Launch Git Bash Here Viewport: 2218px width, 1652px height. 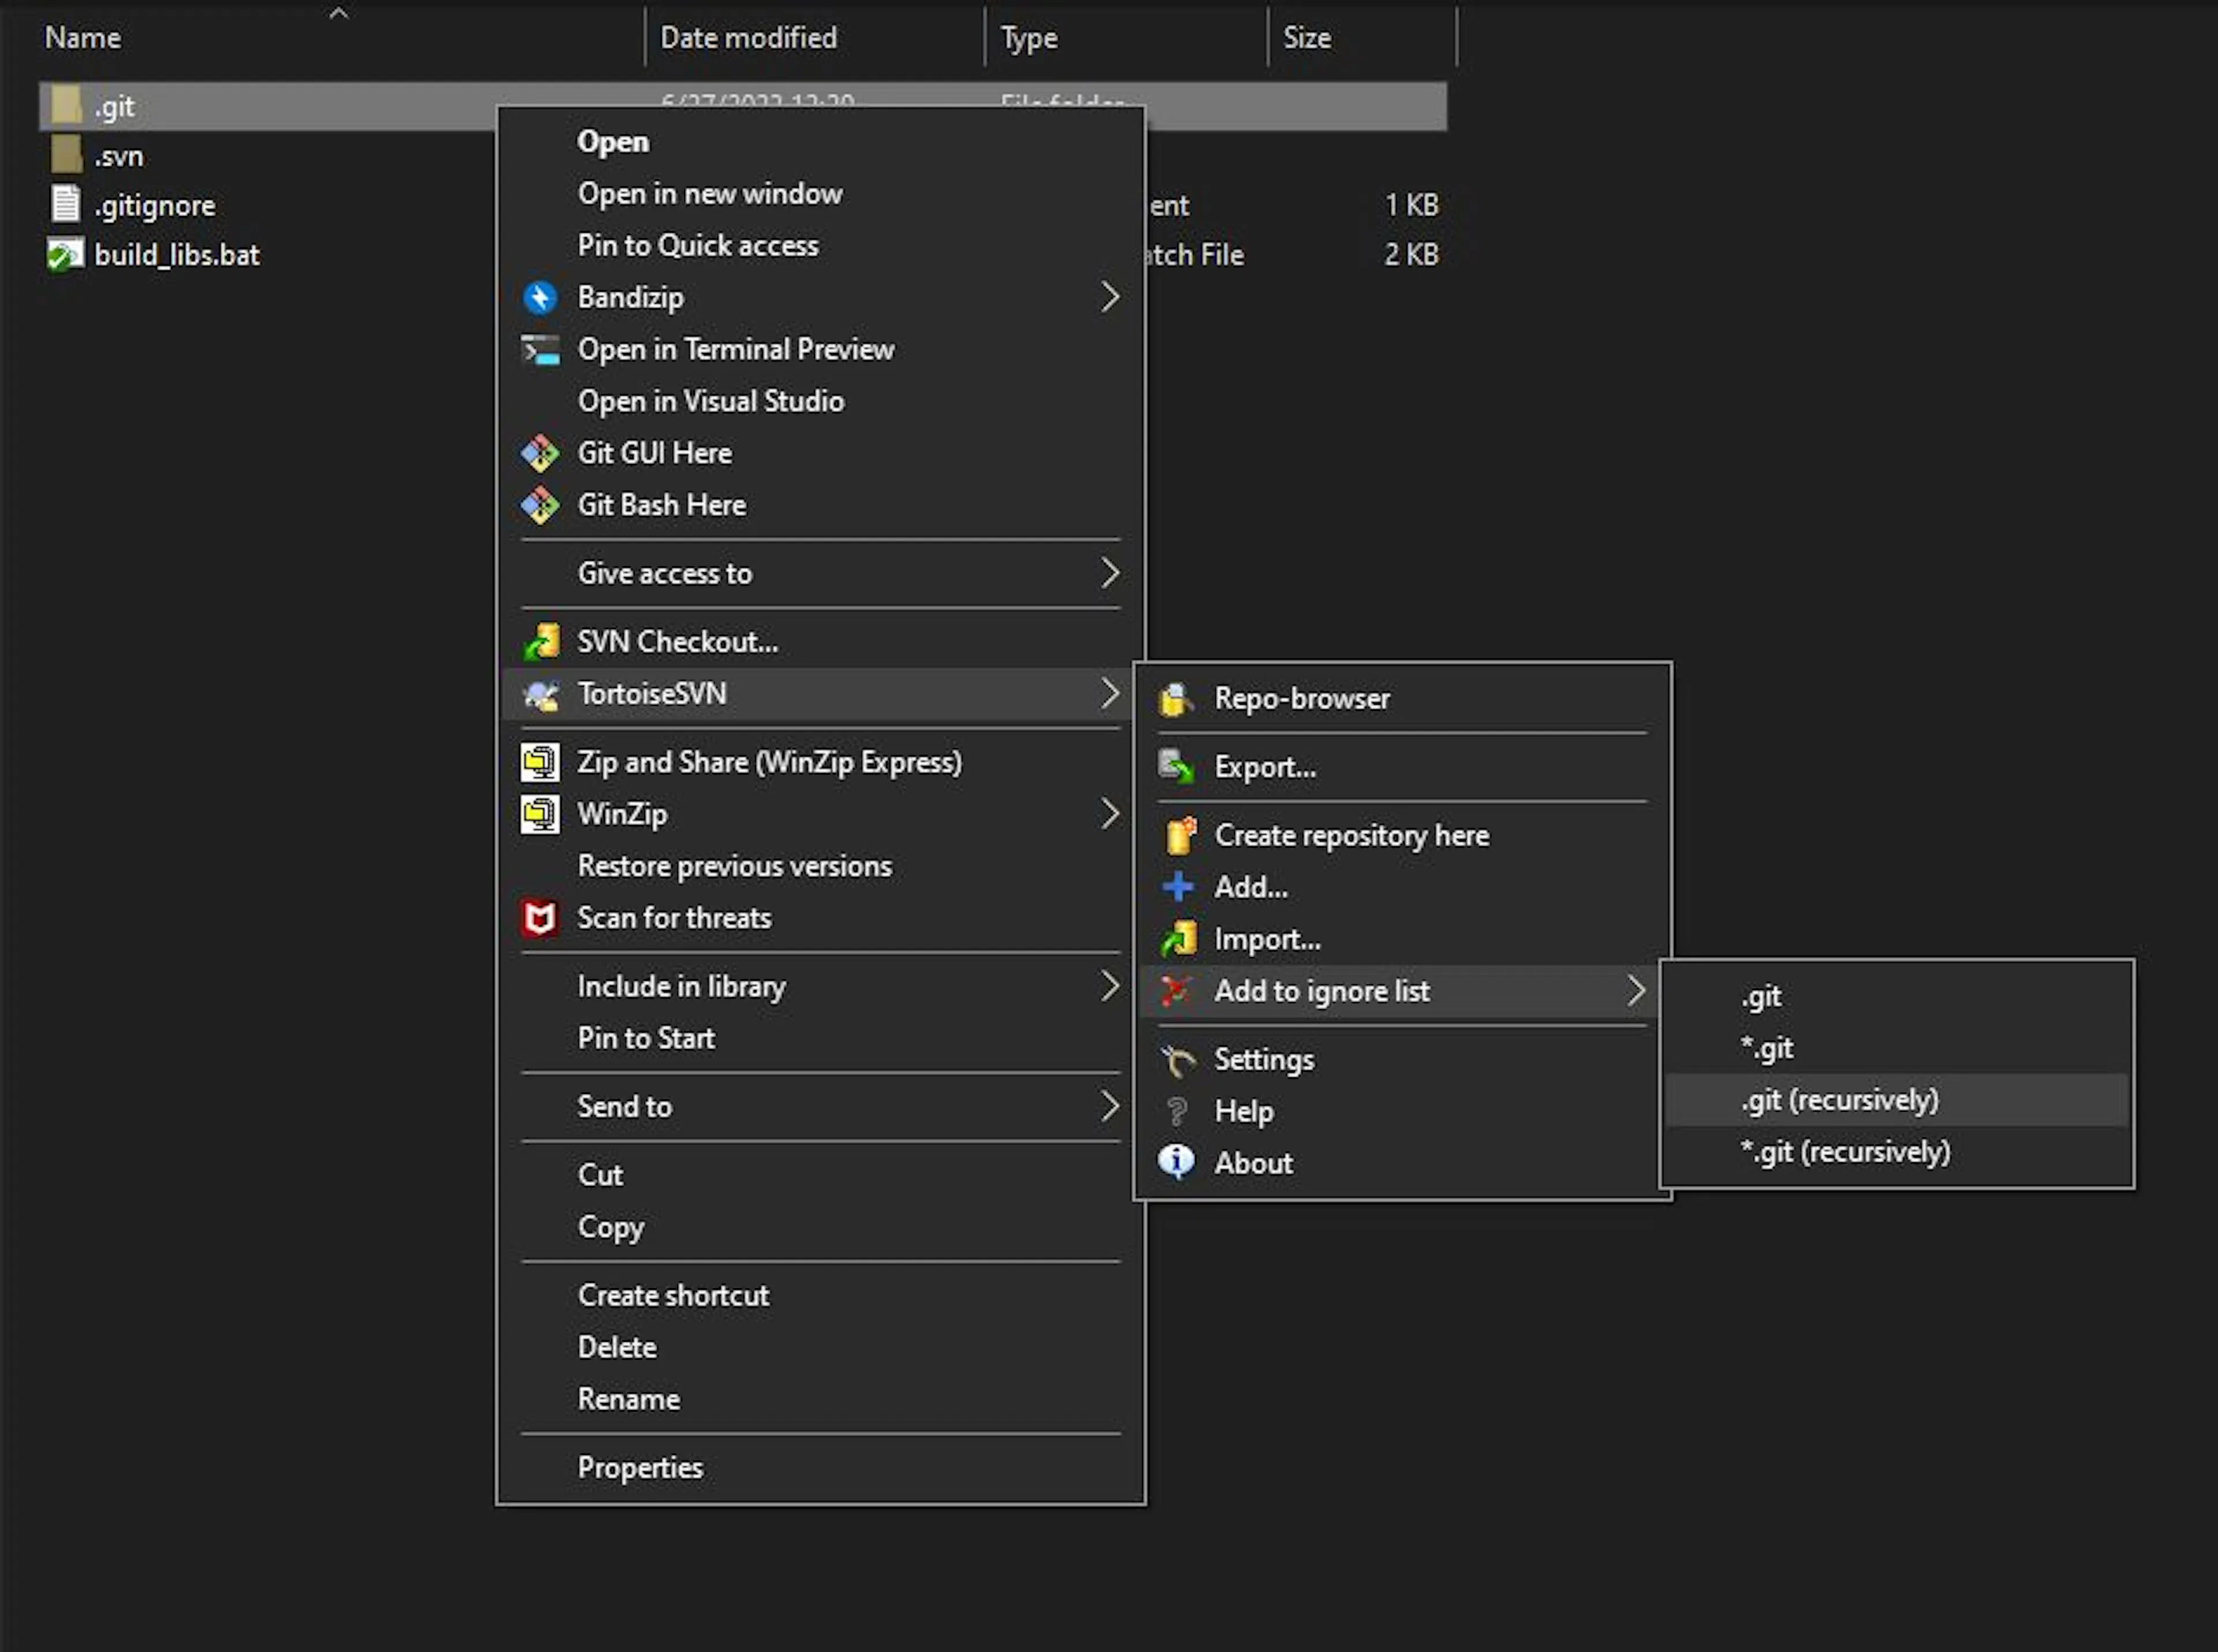point(662,504)
